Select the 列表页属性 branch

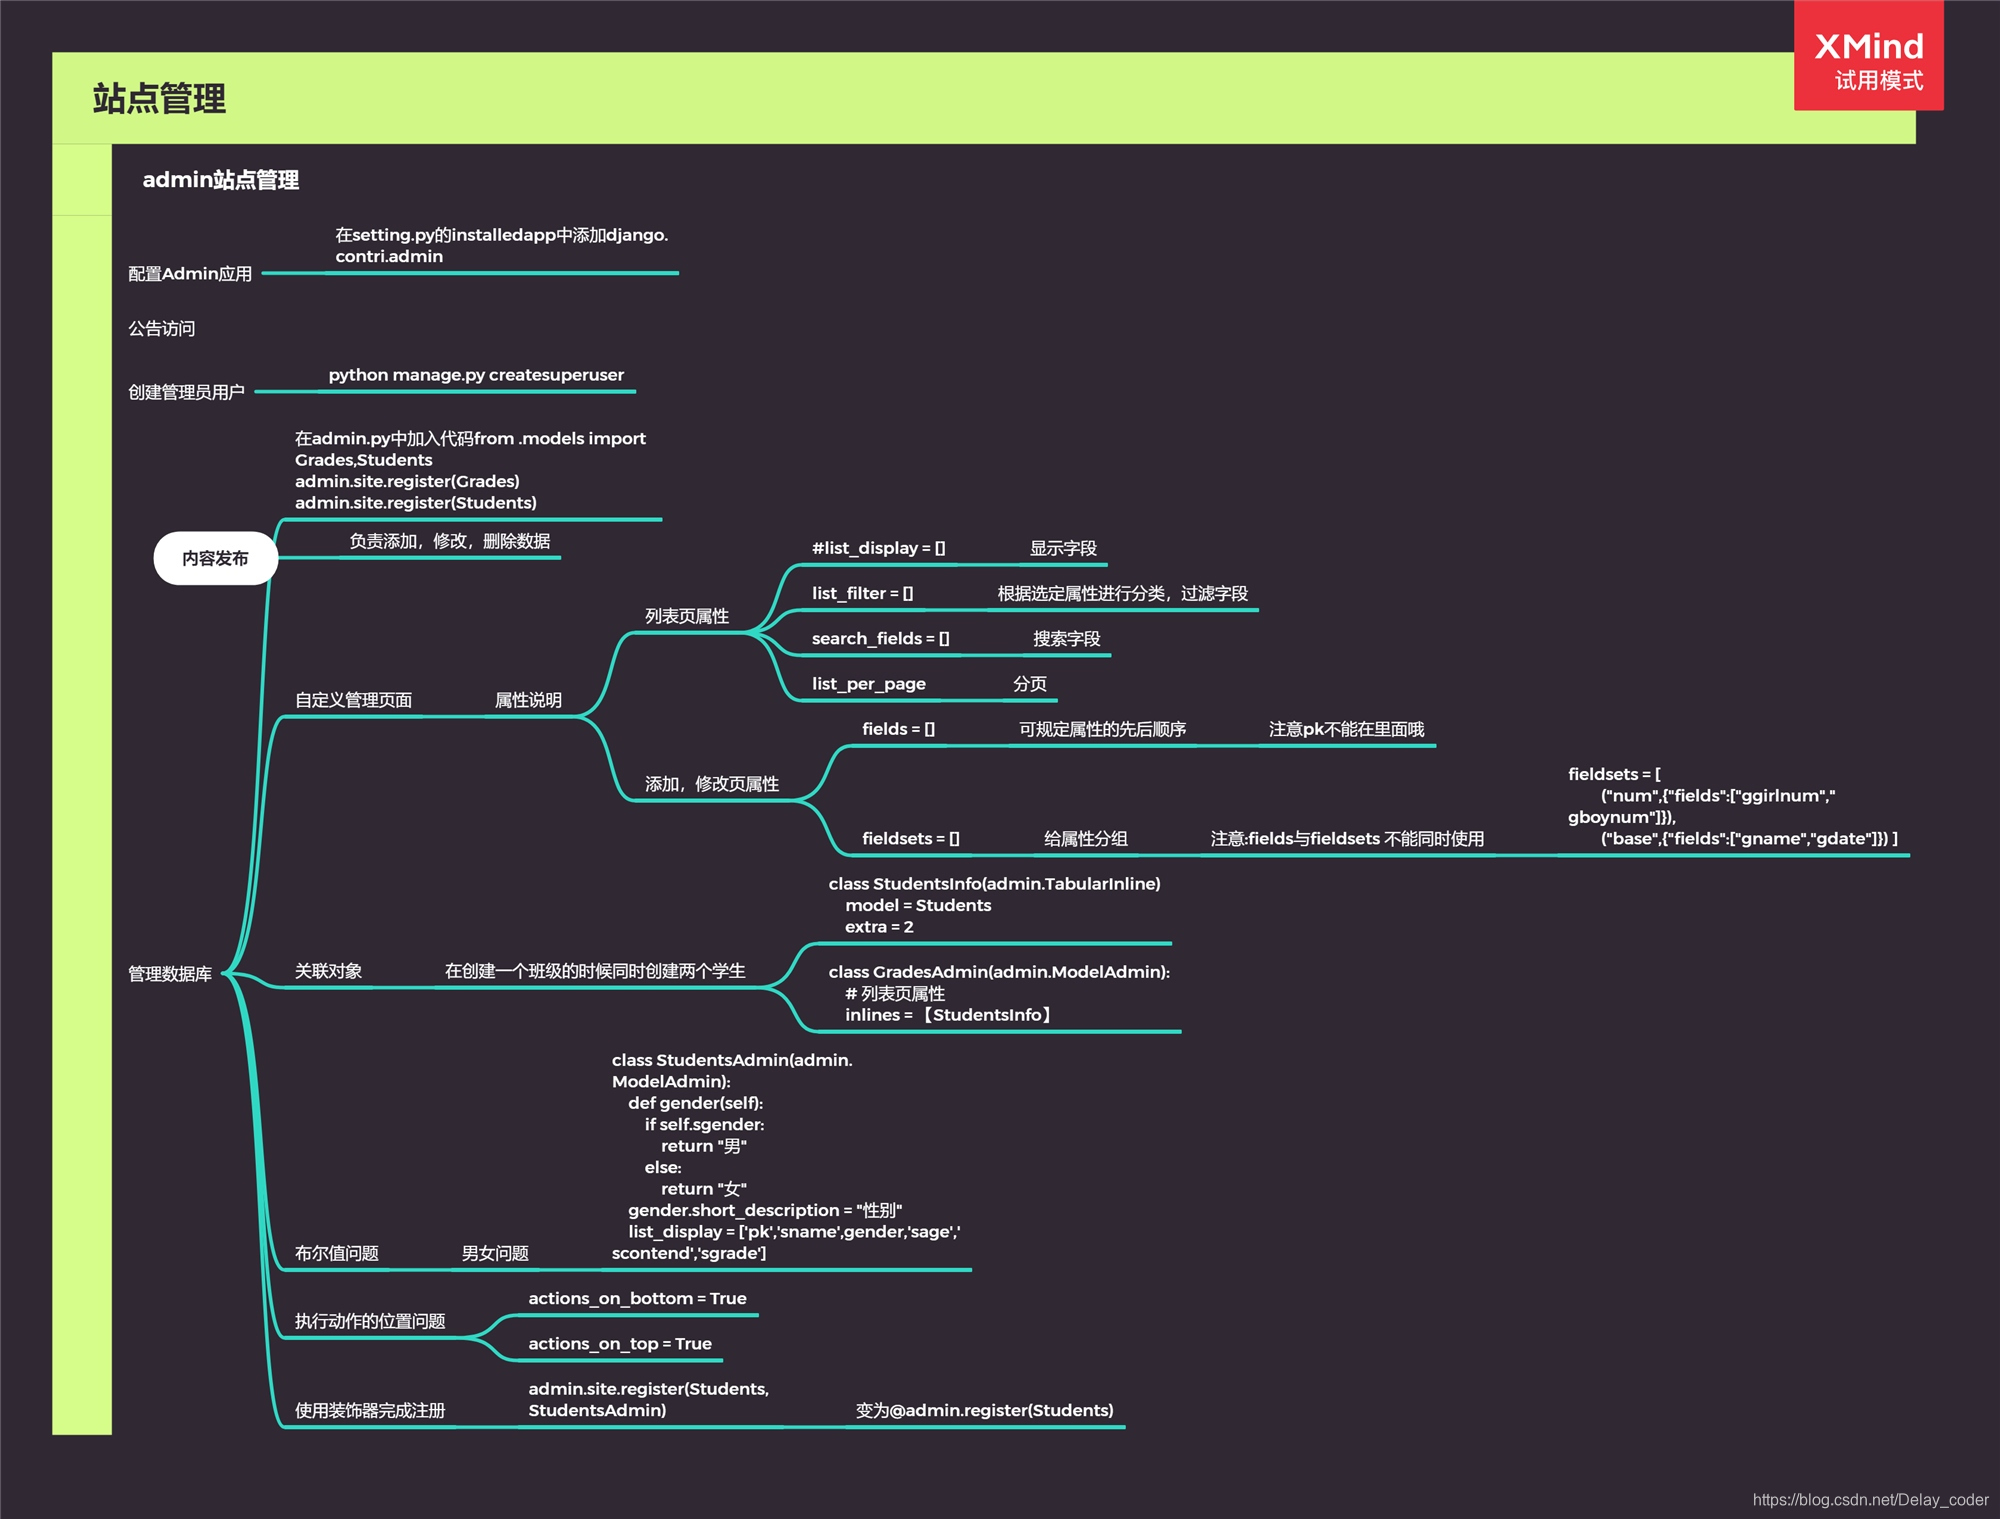(x=686, y=616)
